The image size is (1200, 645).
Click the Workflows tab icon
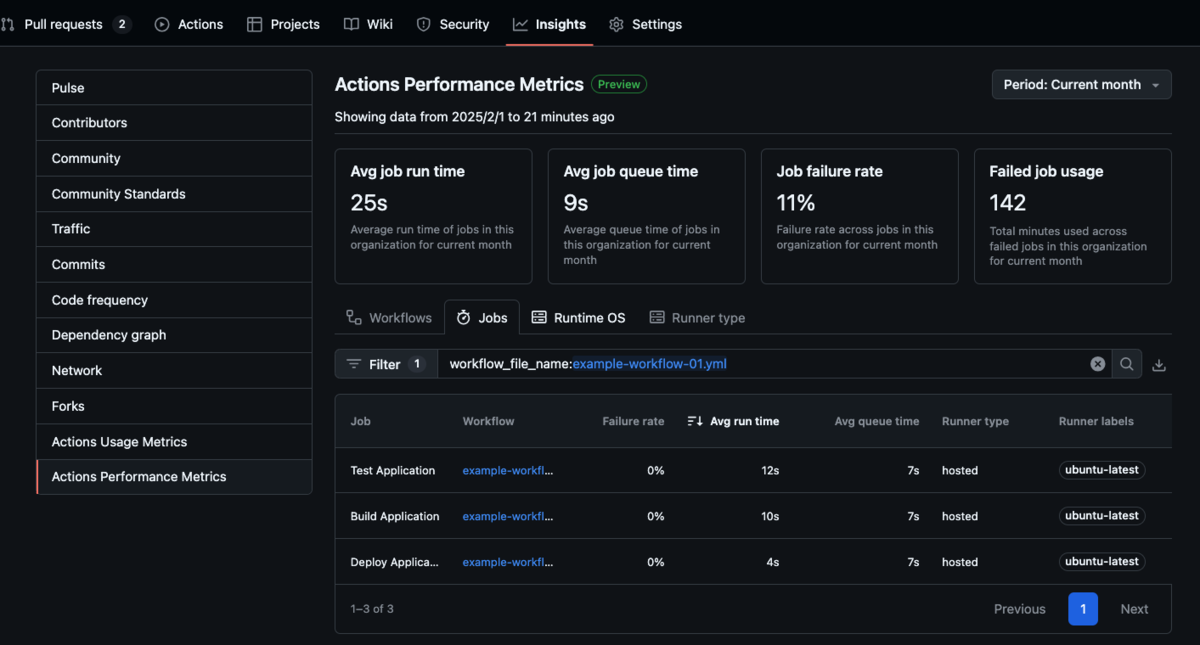click(354, 317)
